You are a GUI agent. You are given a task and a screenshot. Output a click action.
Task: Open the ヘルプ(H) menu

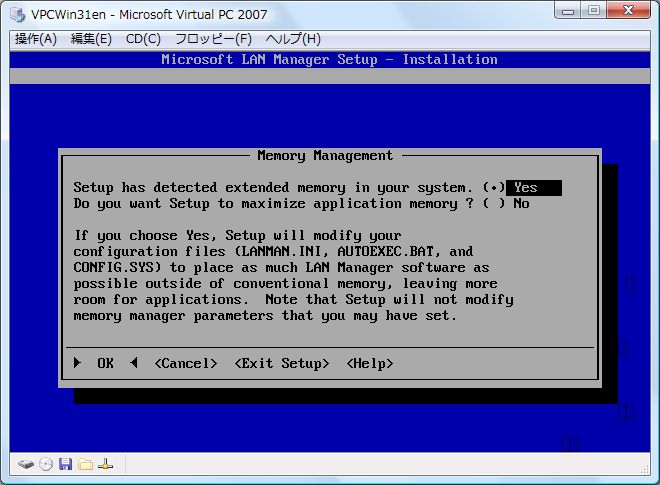293,39
